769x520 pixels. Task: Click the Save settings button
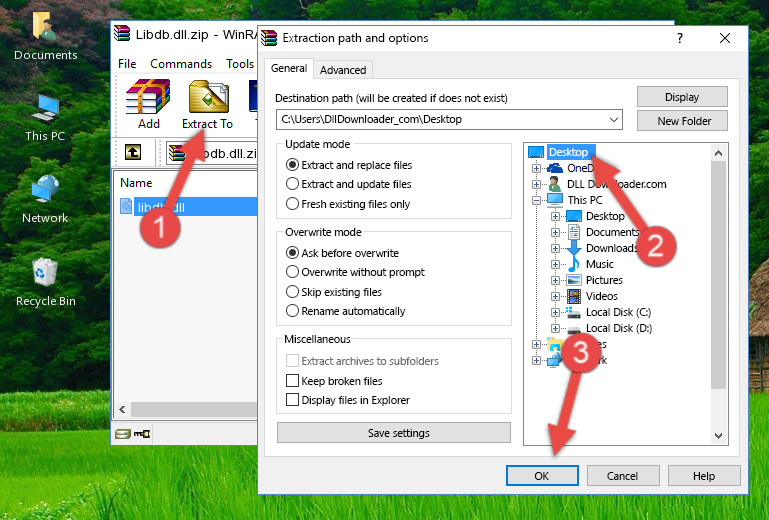point(394,433)
